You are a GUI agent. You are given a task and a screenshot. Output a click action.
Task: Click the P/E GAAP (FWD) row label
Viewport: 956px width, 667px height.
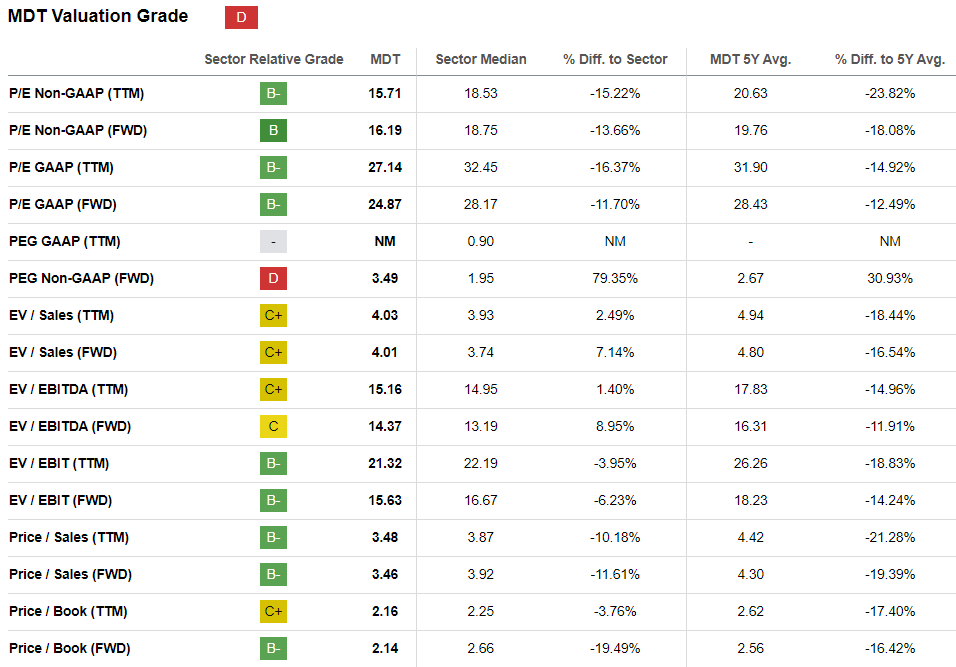(x=62, y=204)
